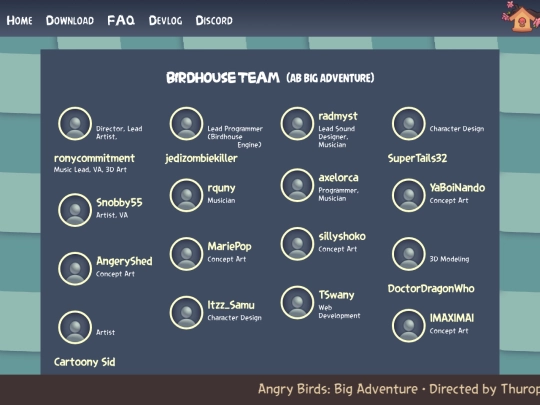
Task: Click jedizombiekiller's avatar icon
Action: tap(186, 124)
